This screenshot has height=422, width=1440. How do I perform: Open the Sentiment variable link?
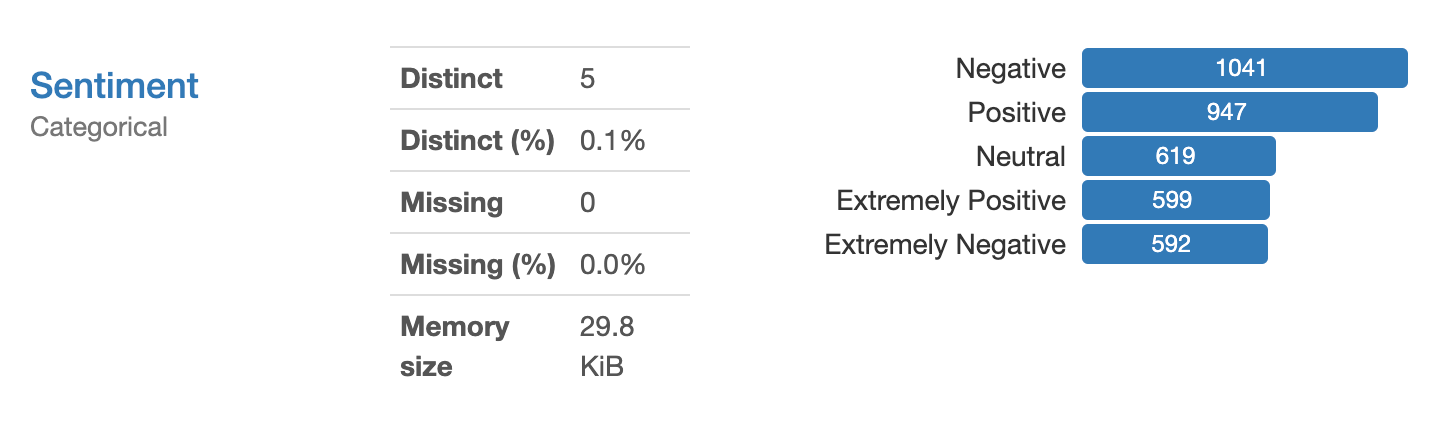coord(114,86)
